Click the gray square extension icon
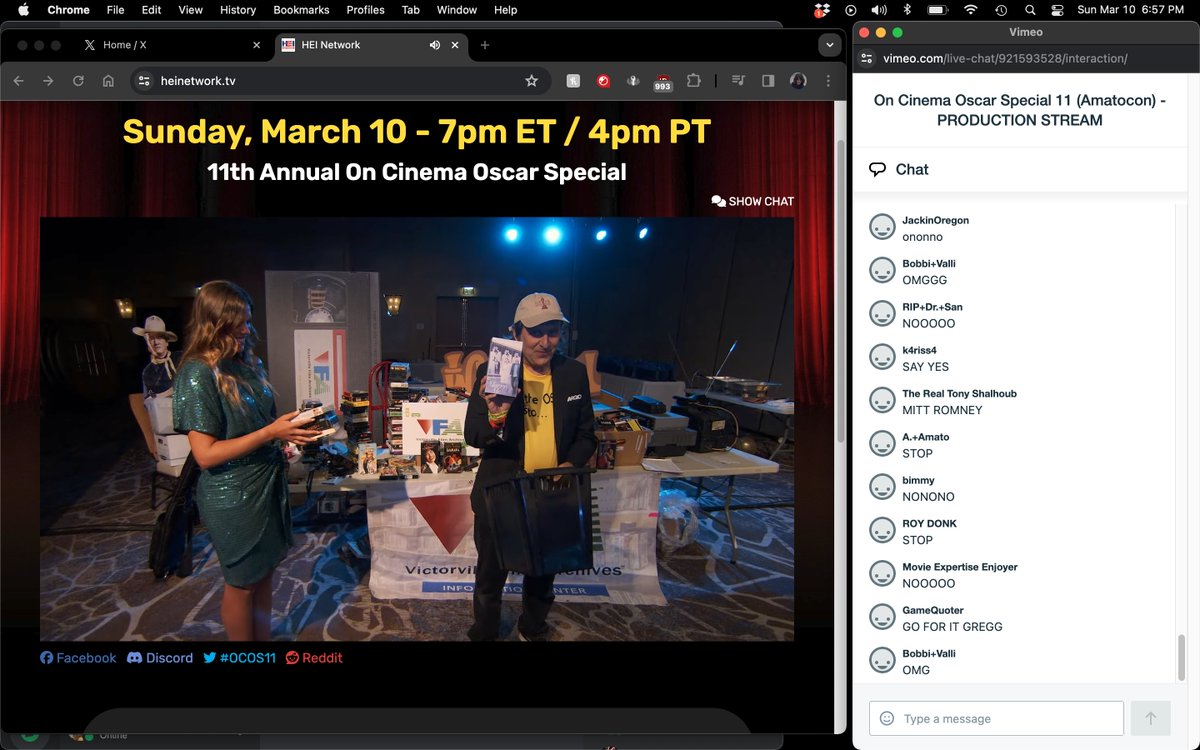 tap(573, 81)
